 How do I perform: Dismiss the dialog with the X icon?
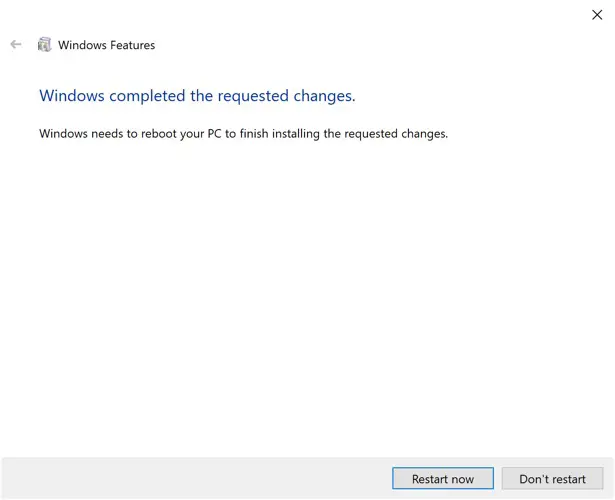pyautogui.click(x=597, y=15)
